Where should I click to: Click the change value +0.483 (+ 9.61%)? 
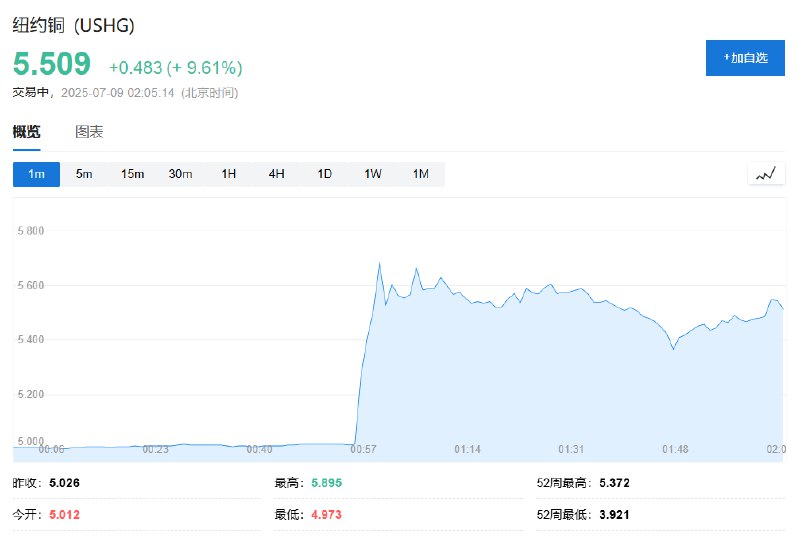point(176,67)
